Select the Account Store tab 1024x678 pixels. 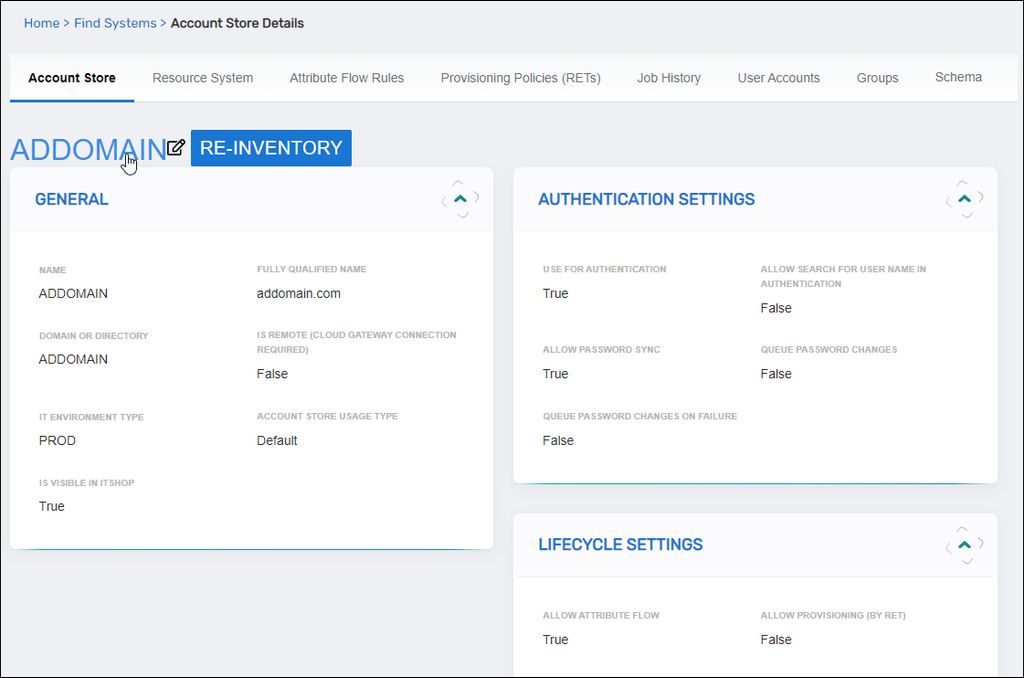click(72, 78)
